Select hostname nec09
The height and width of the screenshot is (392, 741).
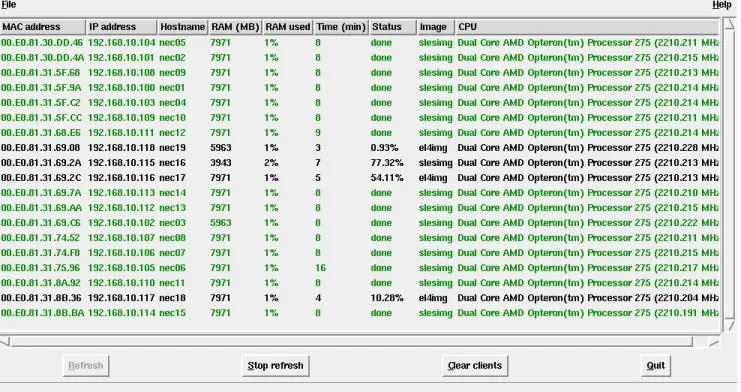(x=172, y=73)
